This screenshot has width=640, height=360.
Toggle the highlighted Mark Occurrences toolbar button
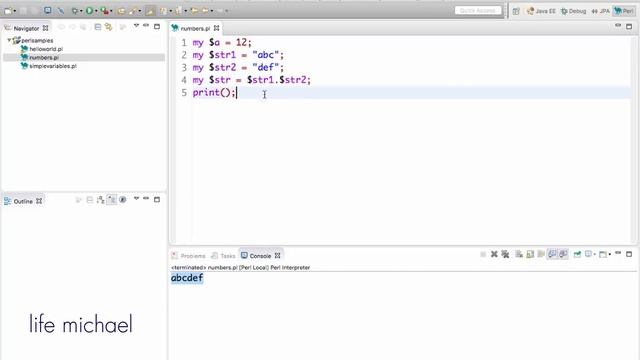point(150,11)
